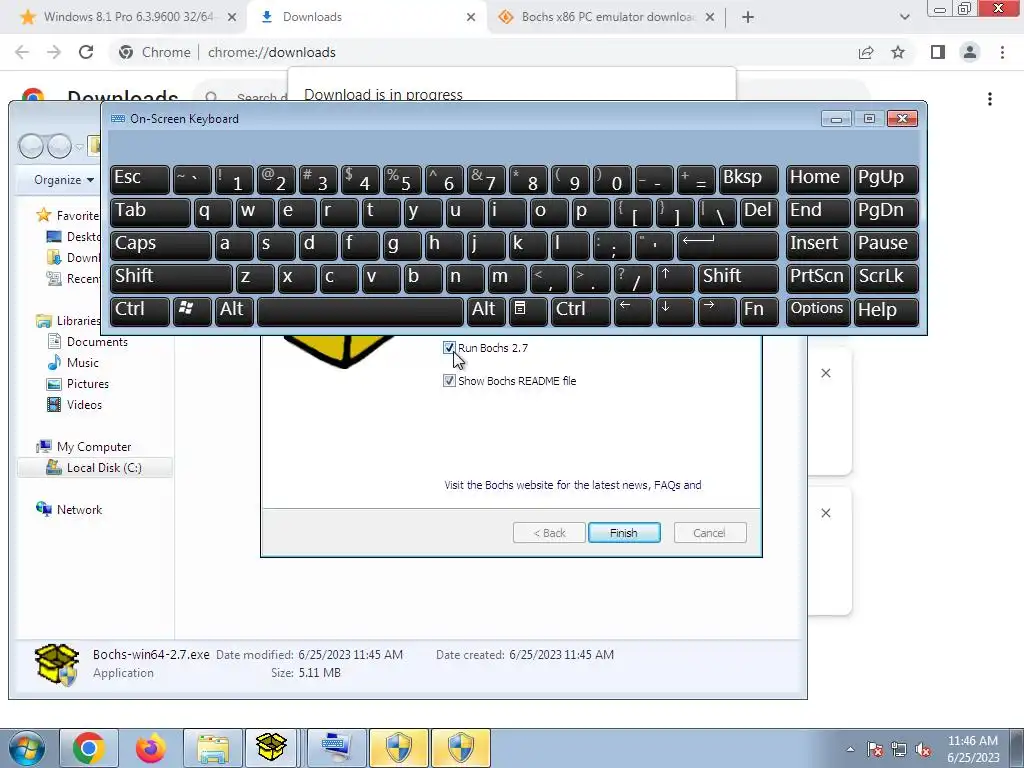The width and height of the screenshot is (1024, 768).
Task: Click the muted volume tray icon
Action: click(923, 750)
